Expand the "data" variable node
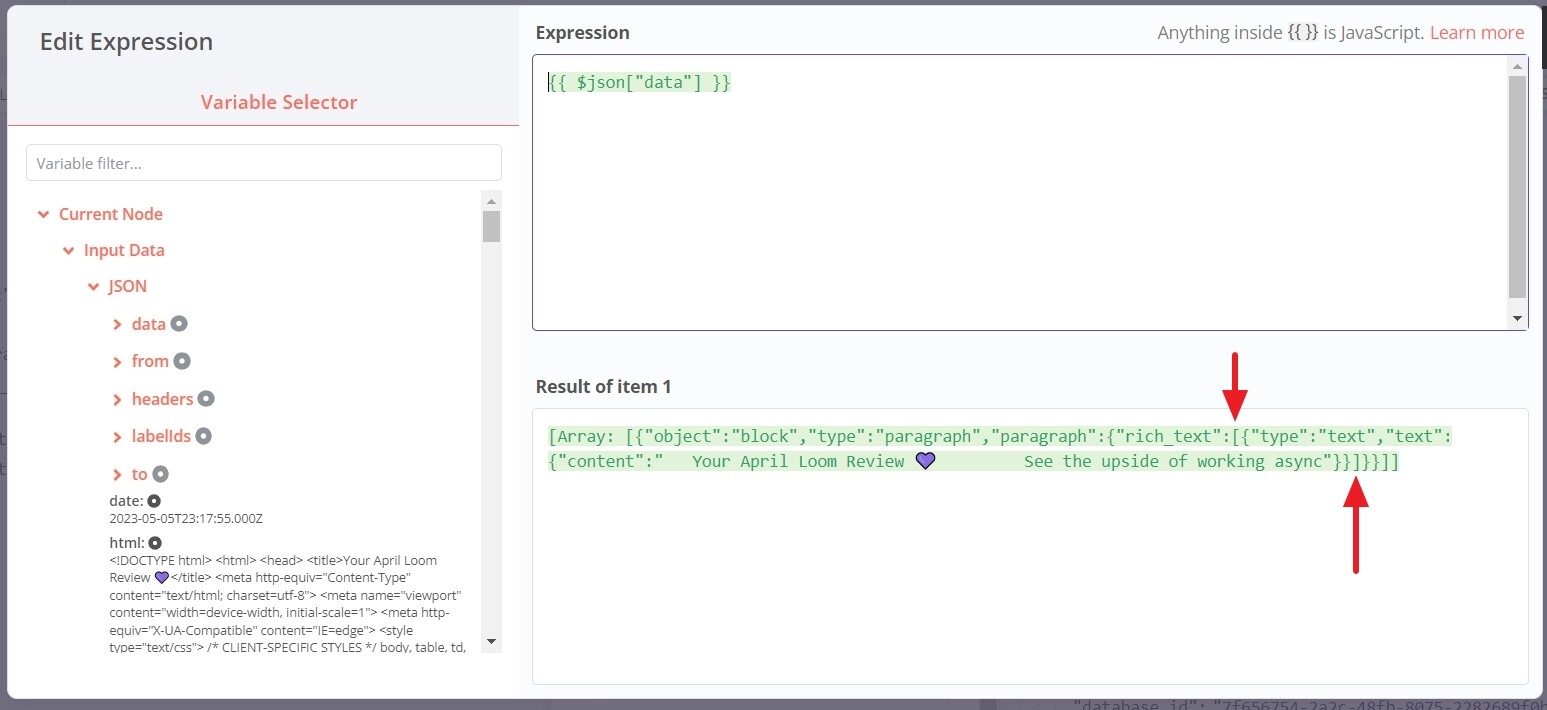1547x710 pixels. (x=116, y=324)
